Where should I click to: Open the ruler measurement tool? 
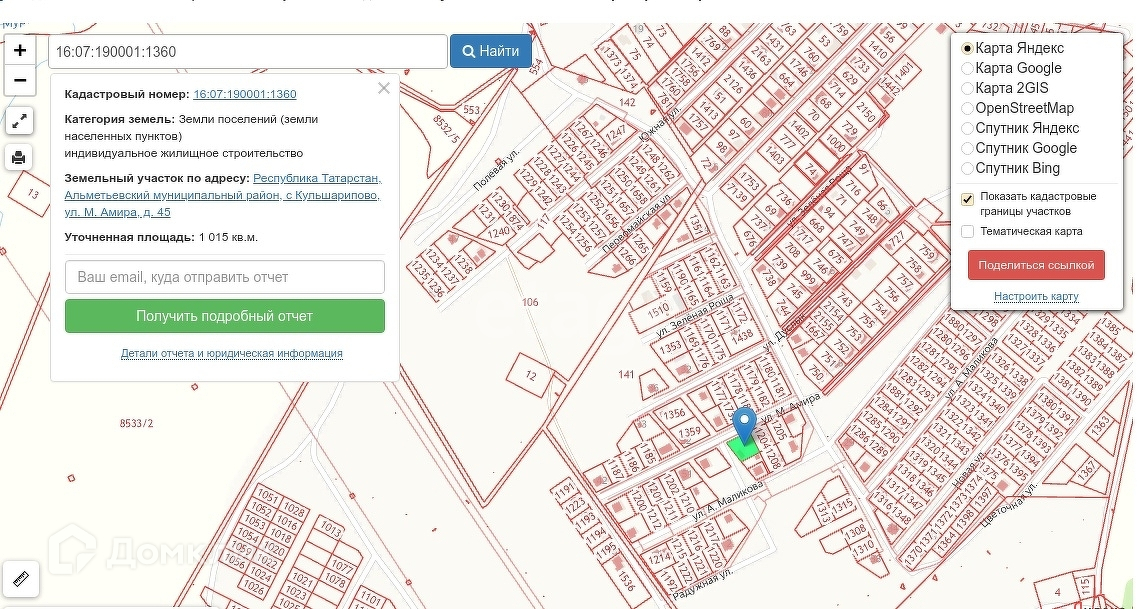20,578
